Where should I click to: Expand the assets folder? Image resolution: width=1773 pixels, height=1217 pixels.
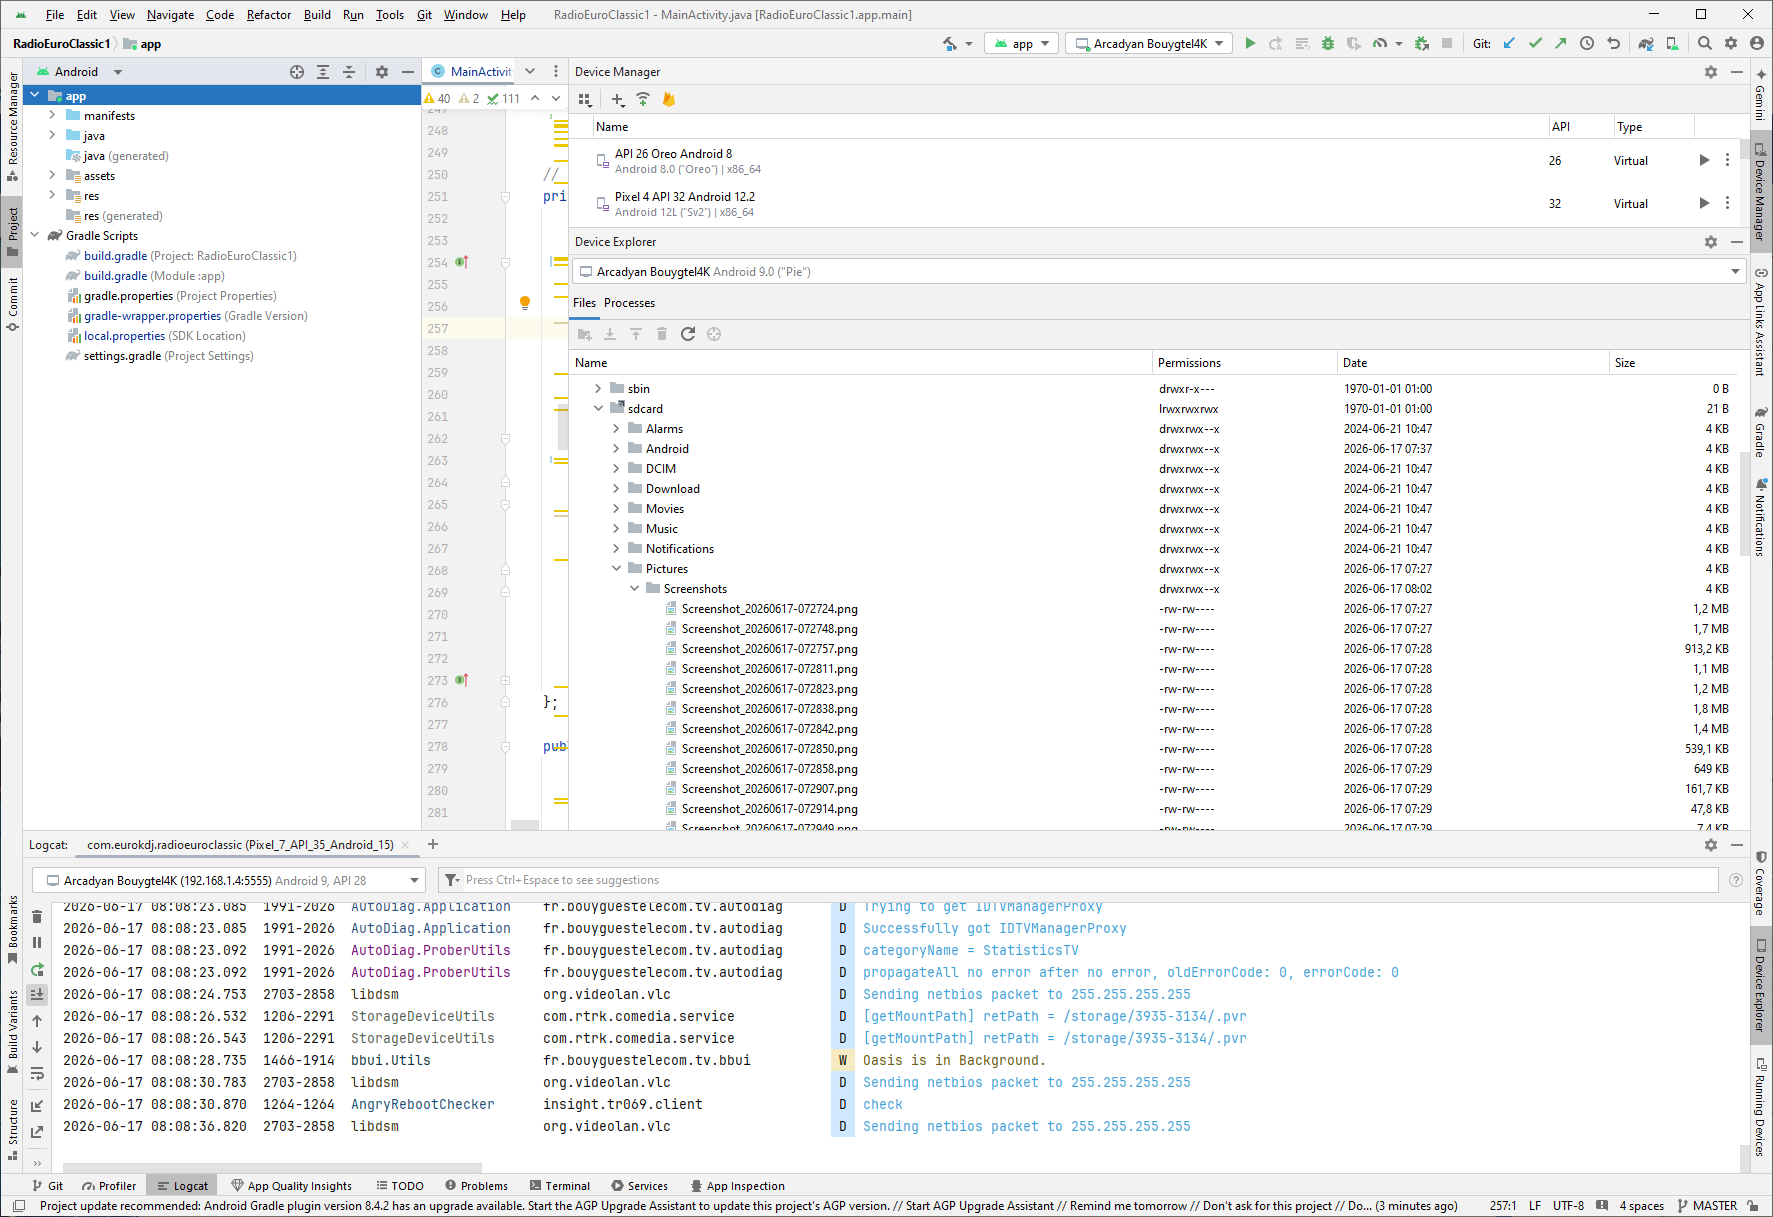(x=52, y=176)
